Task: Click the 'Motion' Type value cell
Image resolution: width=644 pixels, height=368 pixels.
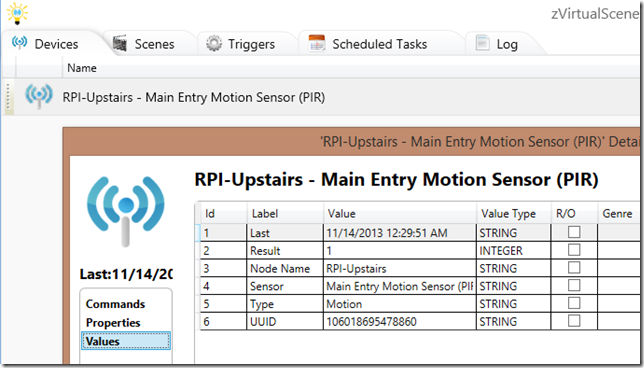Action: tap(400, 304)
